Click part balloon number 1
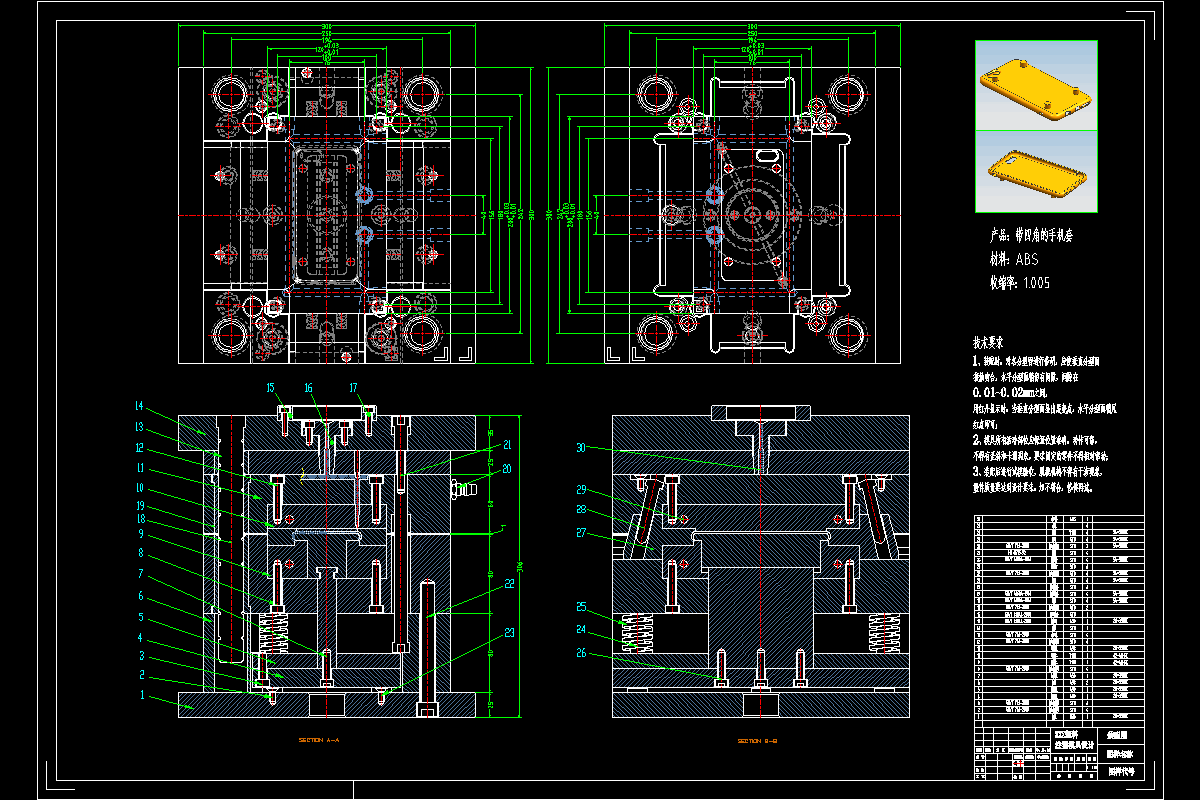The image size is (1200, 800). (x=141, y=694)
